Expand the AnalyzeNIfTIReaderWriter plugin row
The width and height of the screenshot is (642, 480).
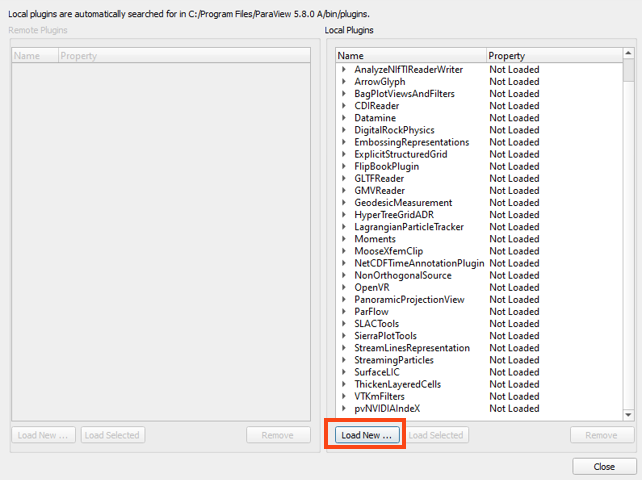344,70
